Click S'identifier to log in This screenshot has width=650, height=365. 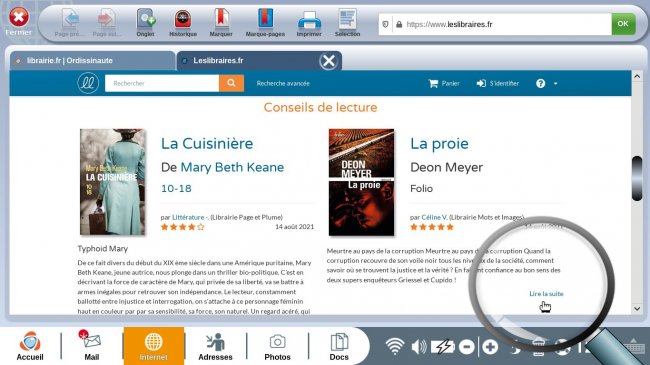click(x=497, y=83)
